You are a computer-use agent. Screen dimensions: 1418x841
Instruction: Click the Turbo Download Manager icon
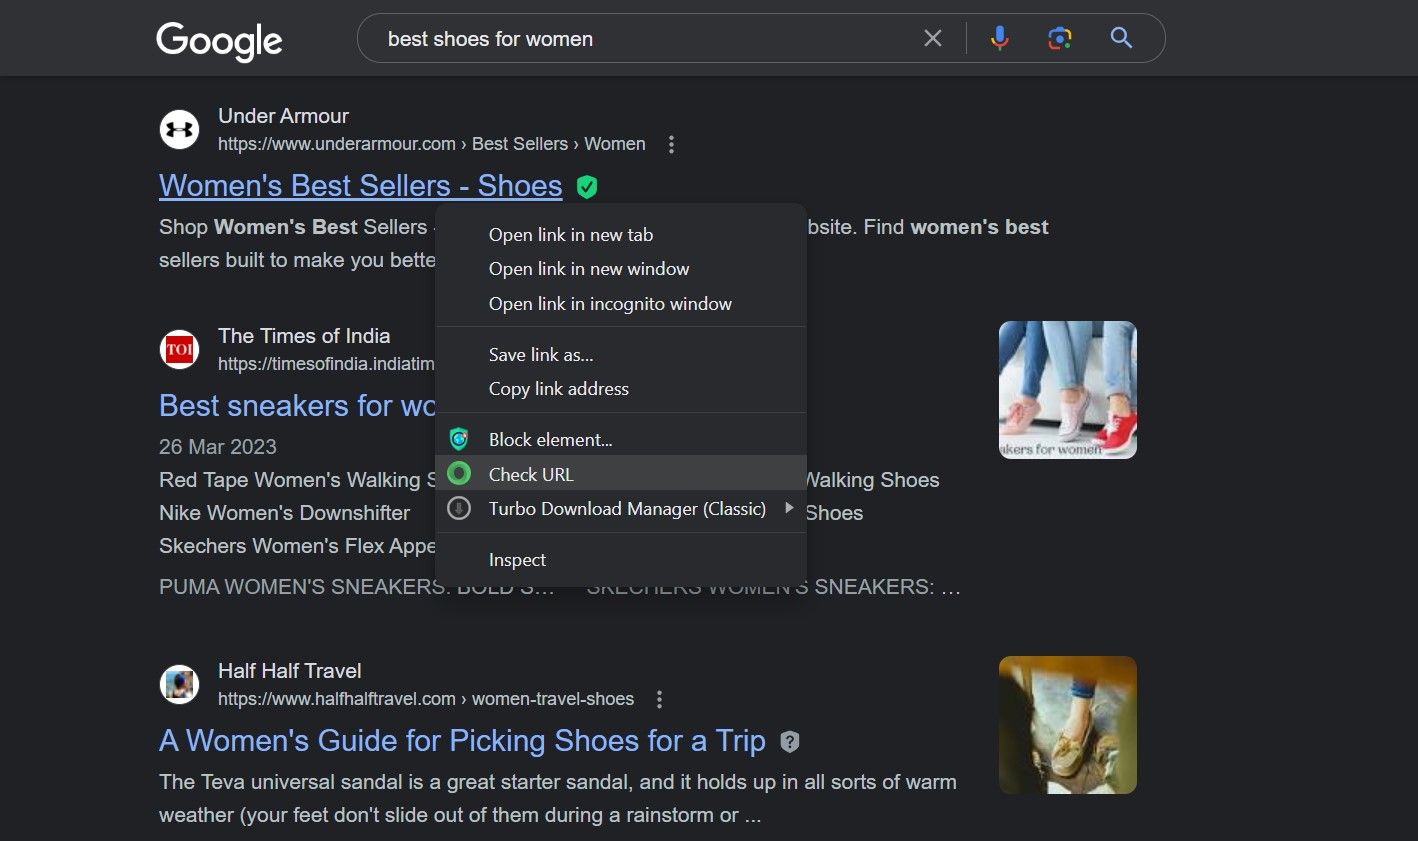pyautogui.click(x=459, y=508)
